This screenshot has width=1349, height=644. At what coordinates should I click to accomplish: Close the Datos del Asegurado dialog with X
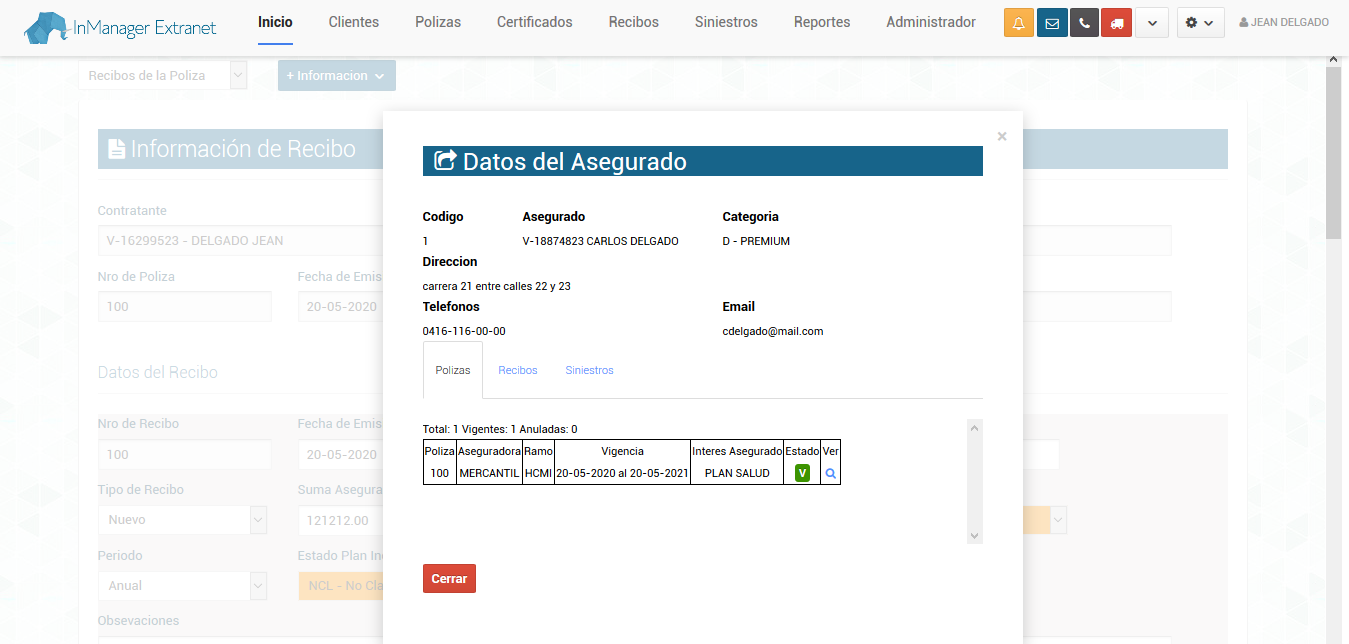click(1002, 136)
